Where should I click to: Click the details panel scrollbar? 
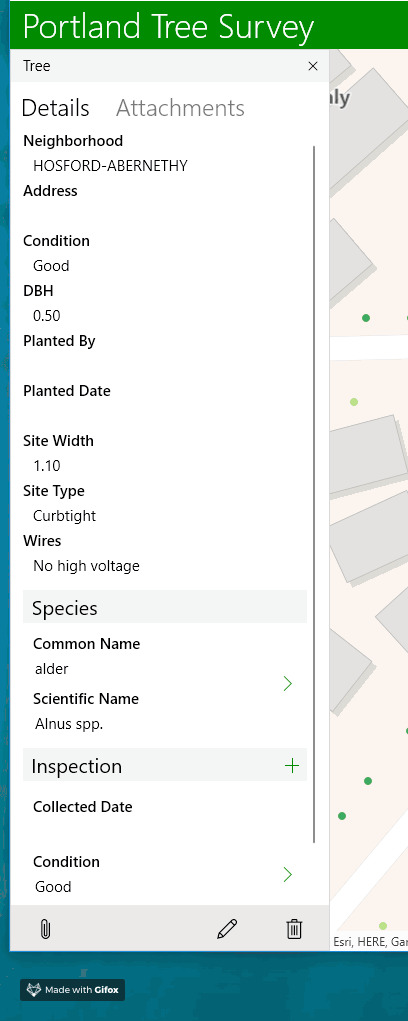point(314,494)
